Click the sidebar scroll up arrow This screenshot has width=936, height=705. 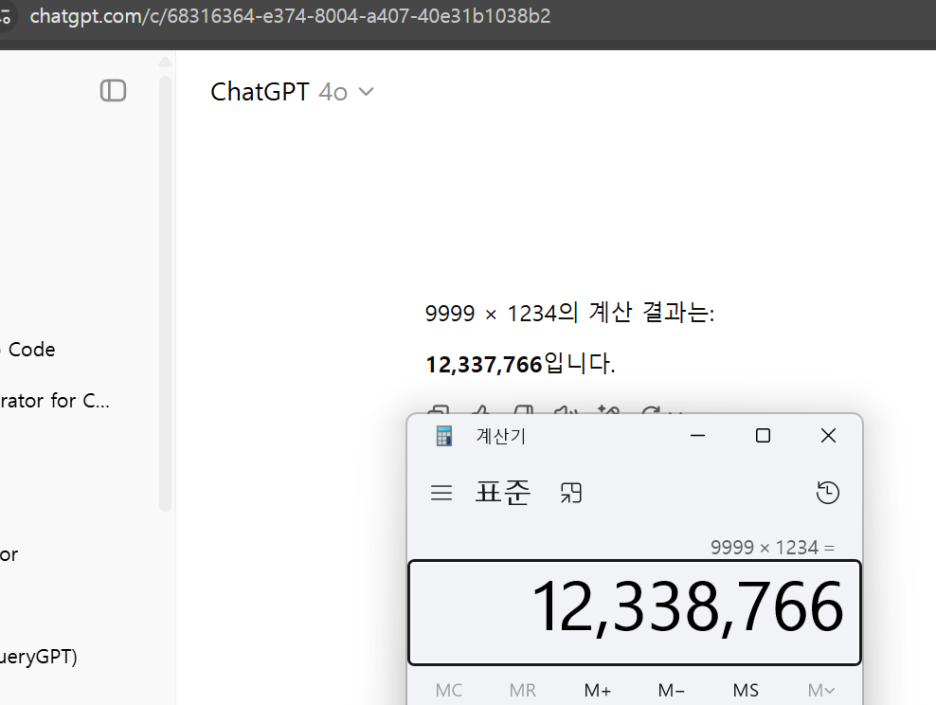pyautogui.click(x=165, y=61)
